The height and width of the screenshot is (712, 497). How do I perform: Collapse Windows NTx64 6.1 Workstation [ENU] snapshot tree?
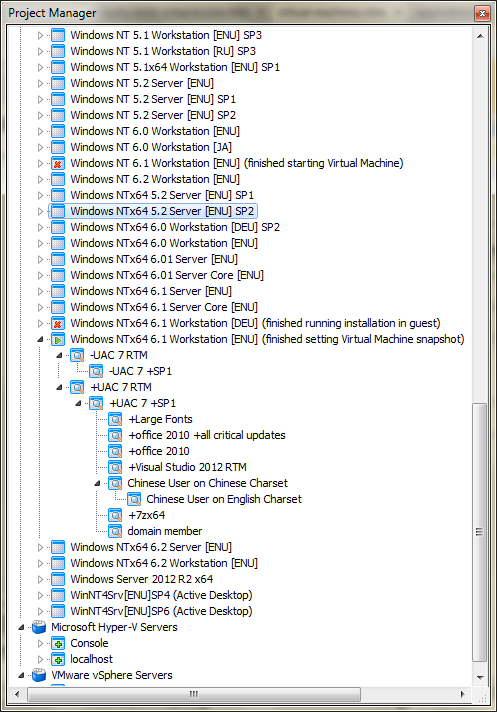click(40, 339)
